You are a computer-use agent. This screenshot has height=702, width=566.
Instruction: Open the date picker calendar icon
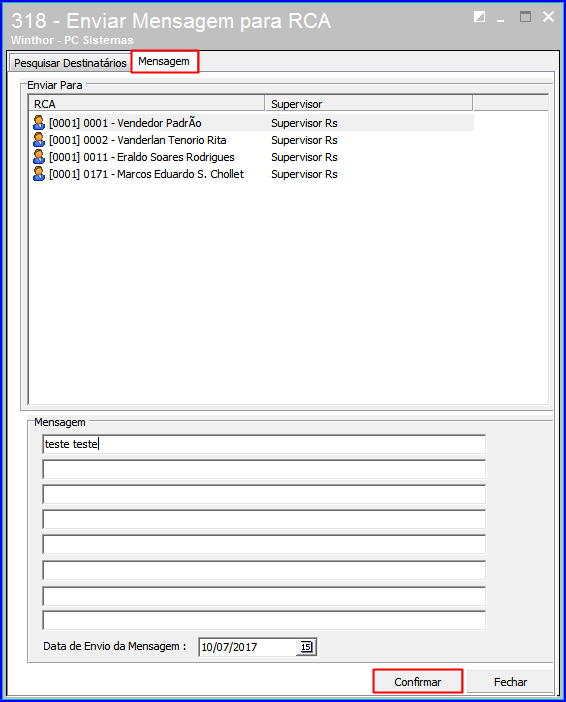tap(306, 647)
